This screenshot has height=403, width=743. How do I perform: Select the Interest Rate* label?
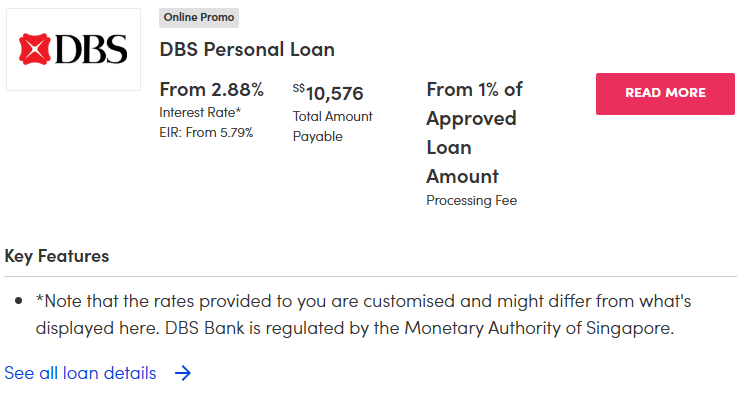[200, 112]
